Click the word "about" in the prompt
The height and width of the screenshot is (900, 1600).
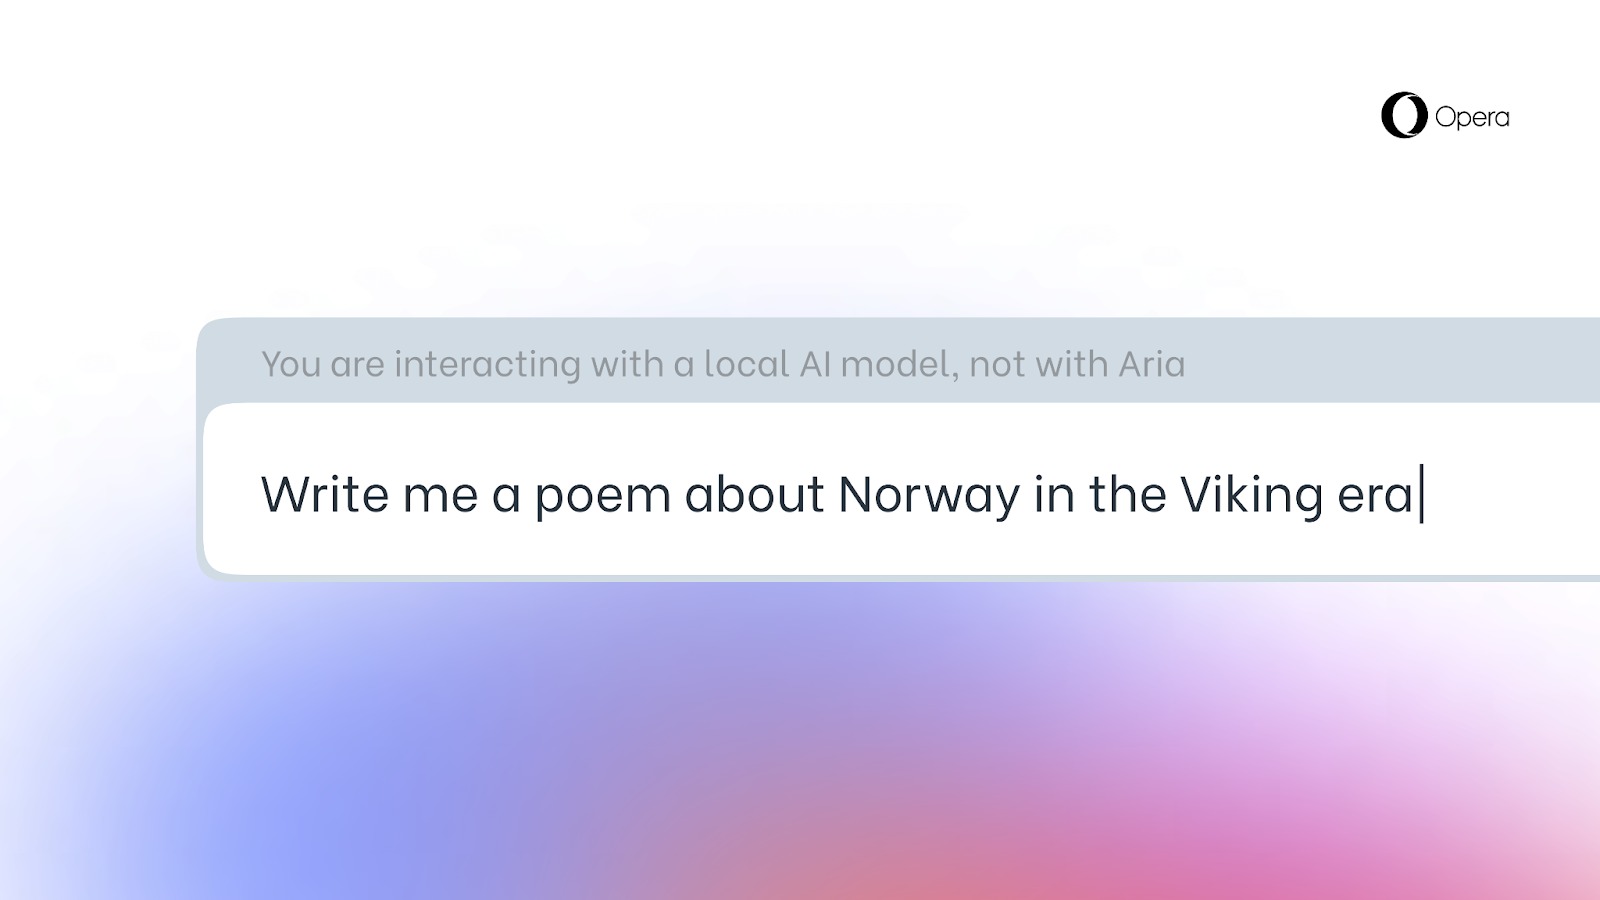point(754,494)
